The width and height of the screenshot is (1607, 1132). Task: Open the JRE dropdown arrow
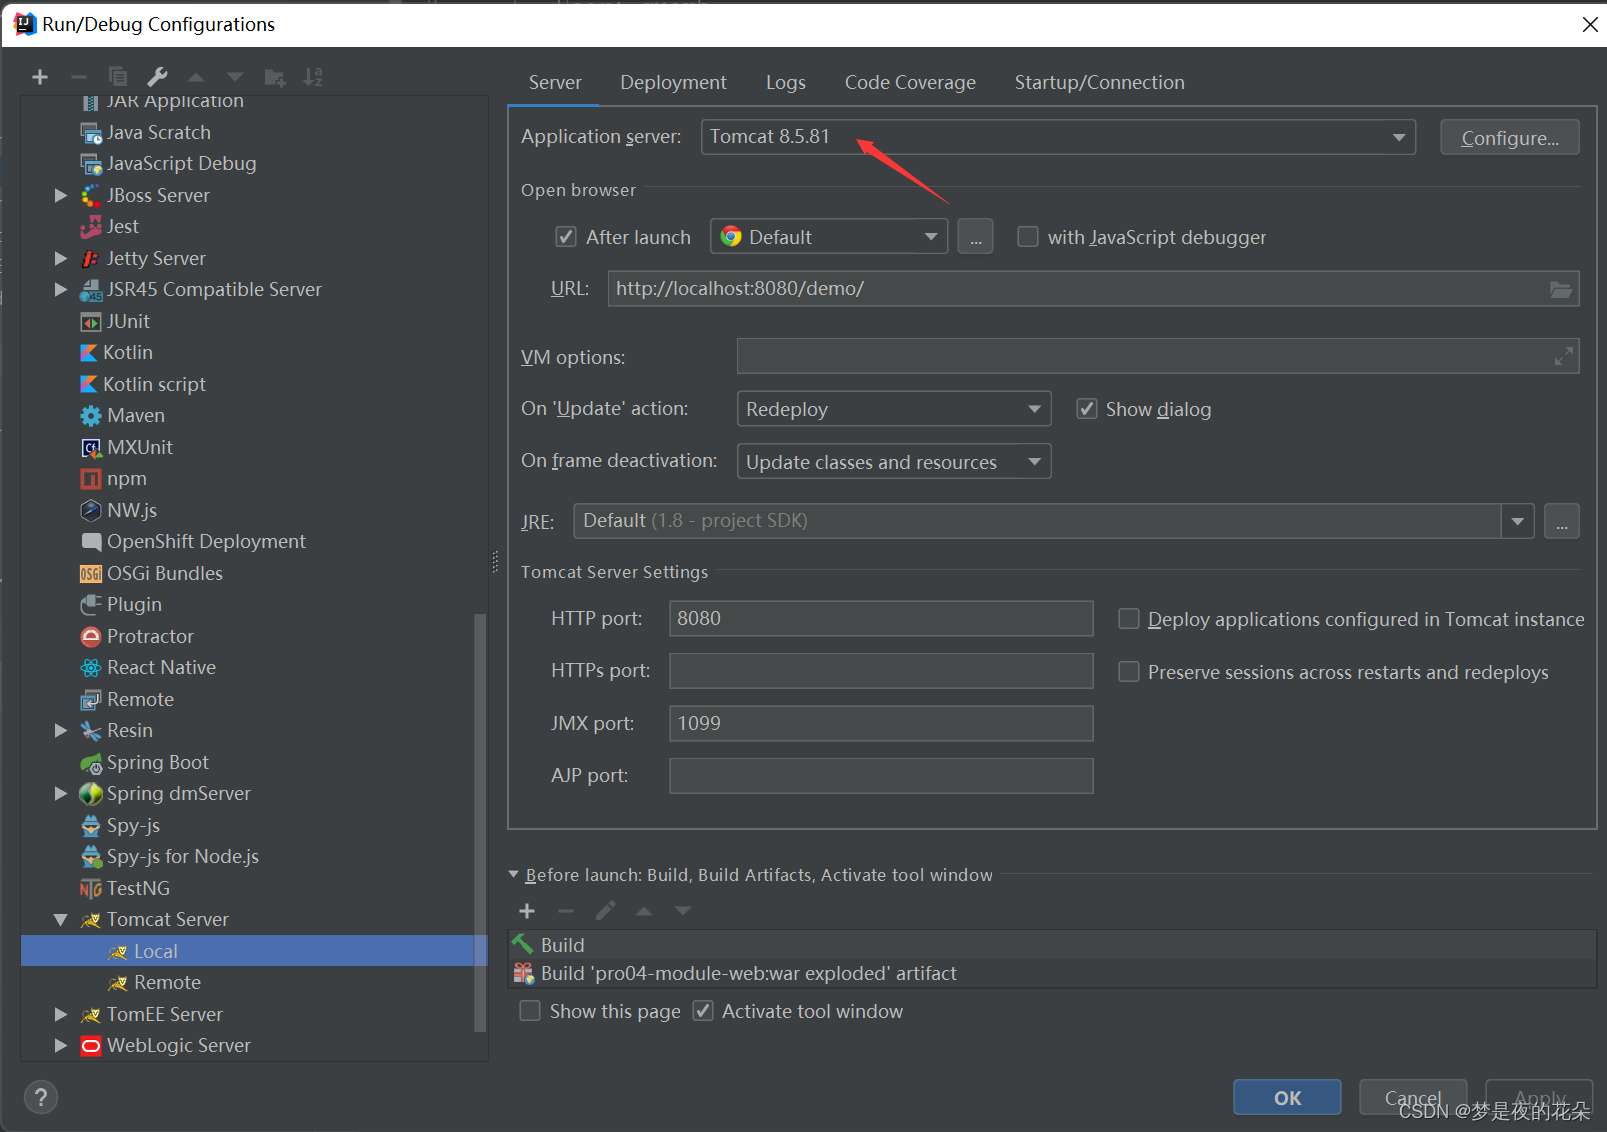point(1518,521)
